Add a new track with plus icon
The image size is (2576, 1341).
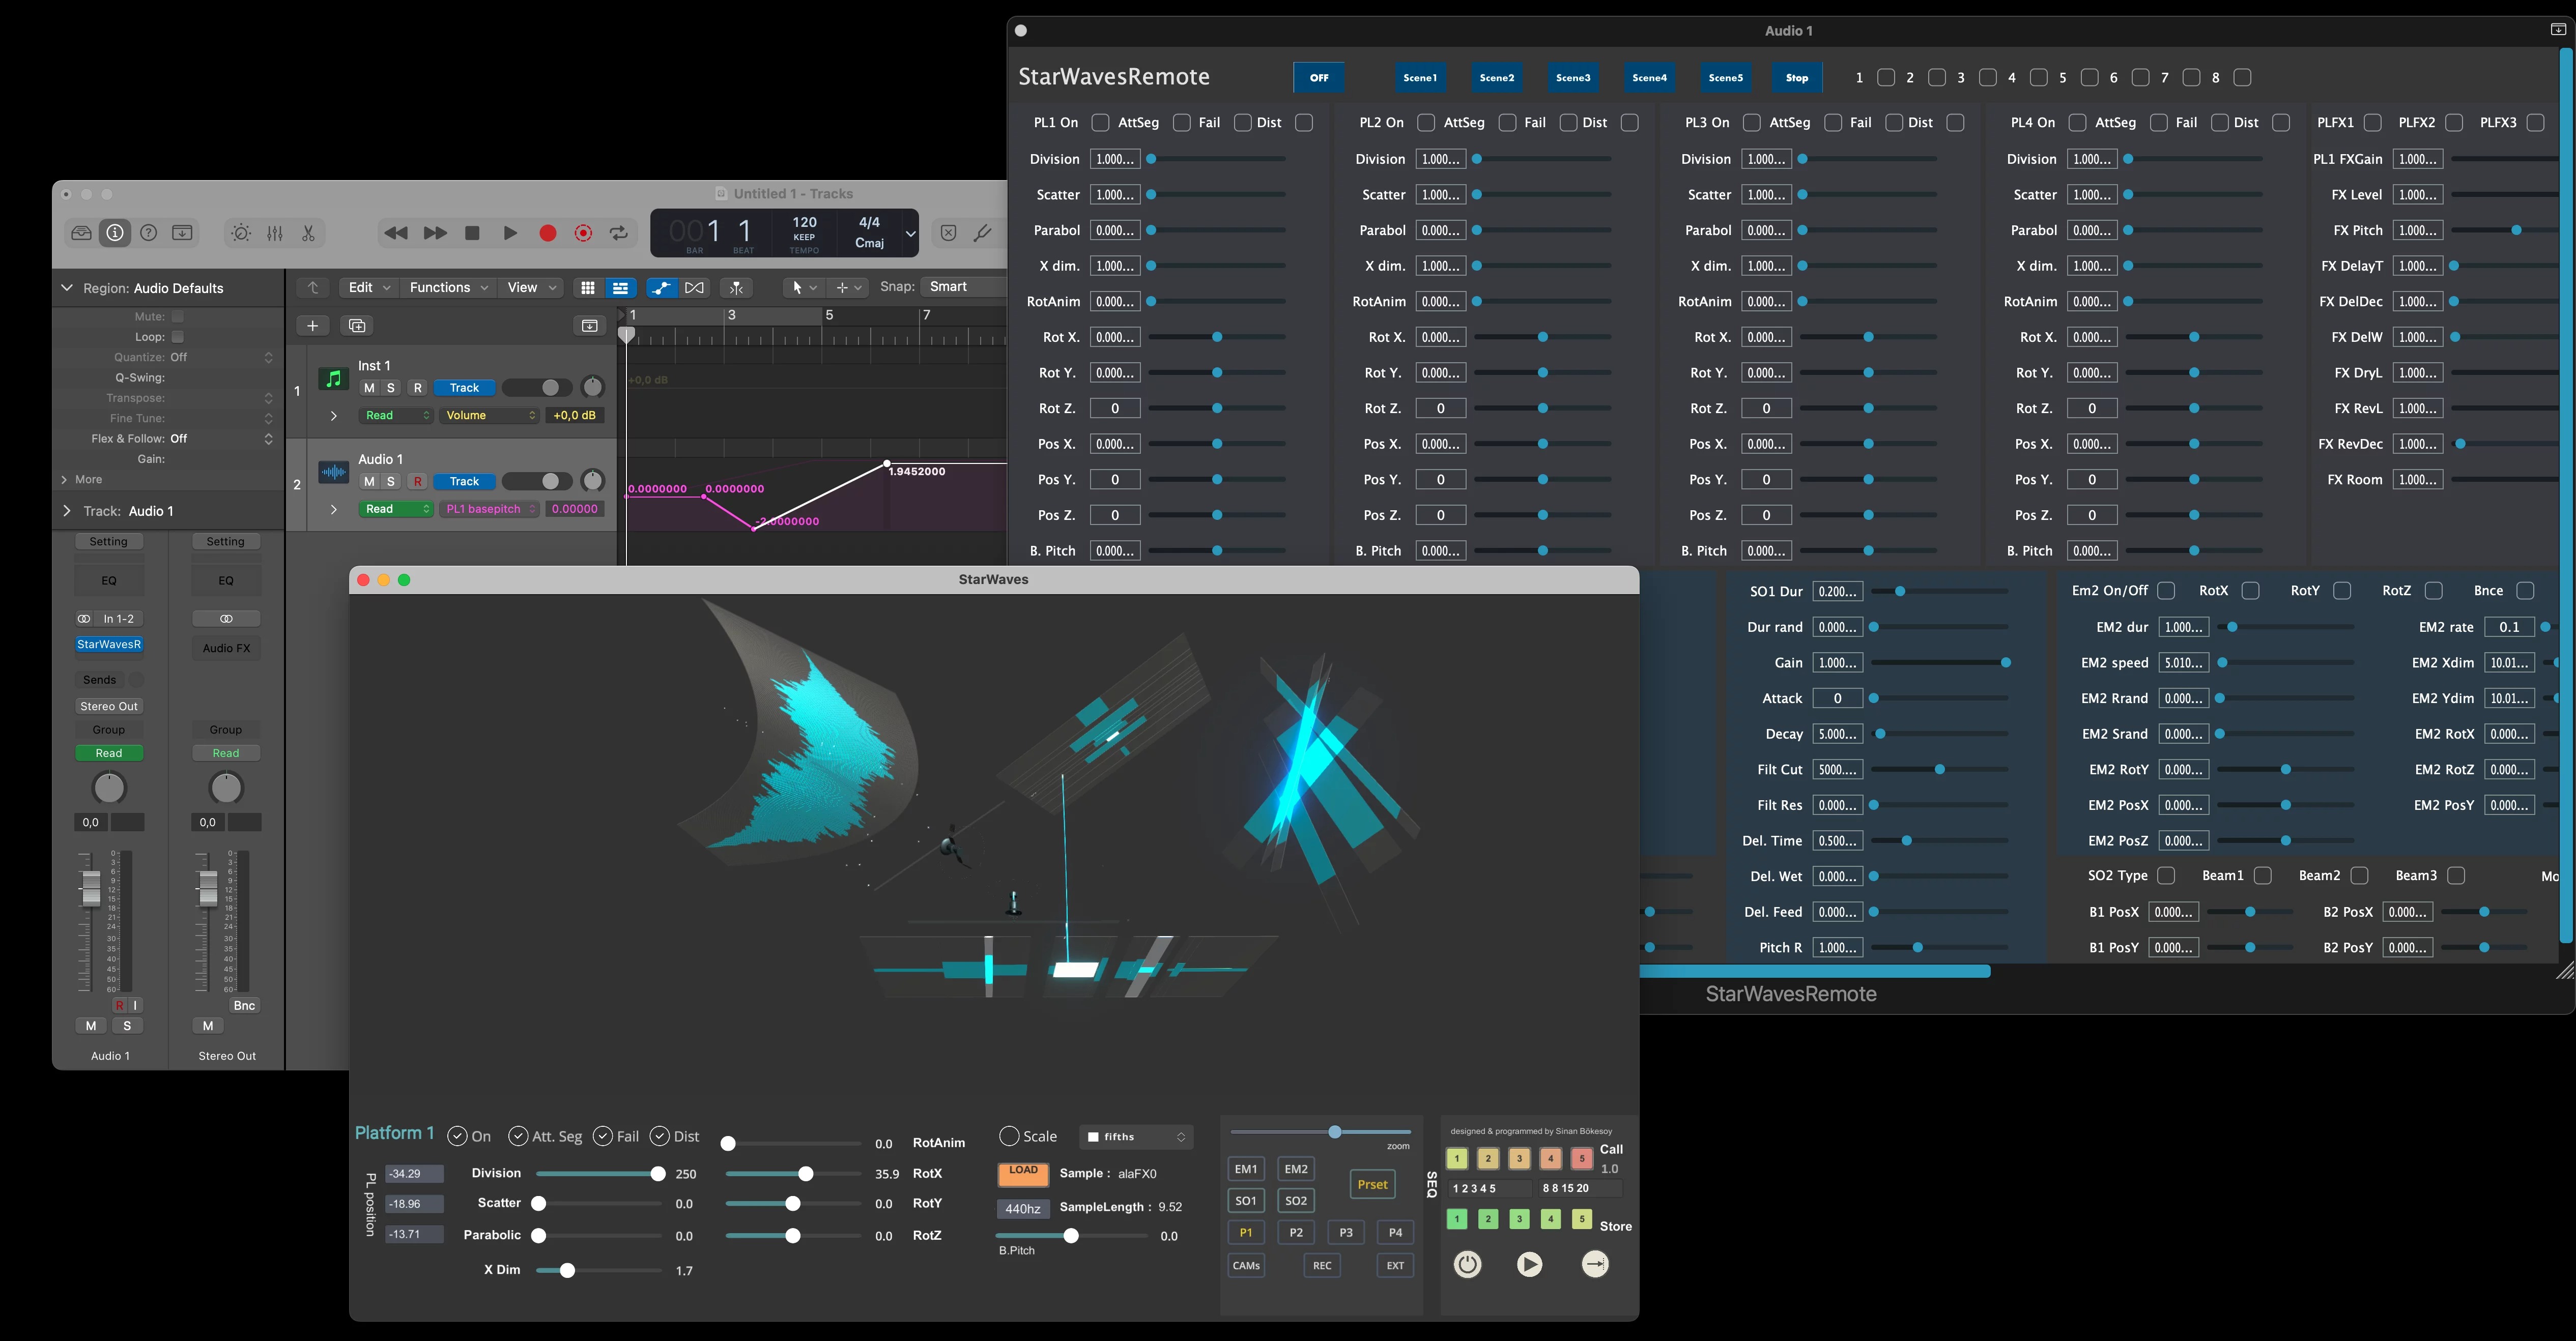[313, 326]
